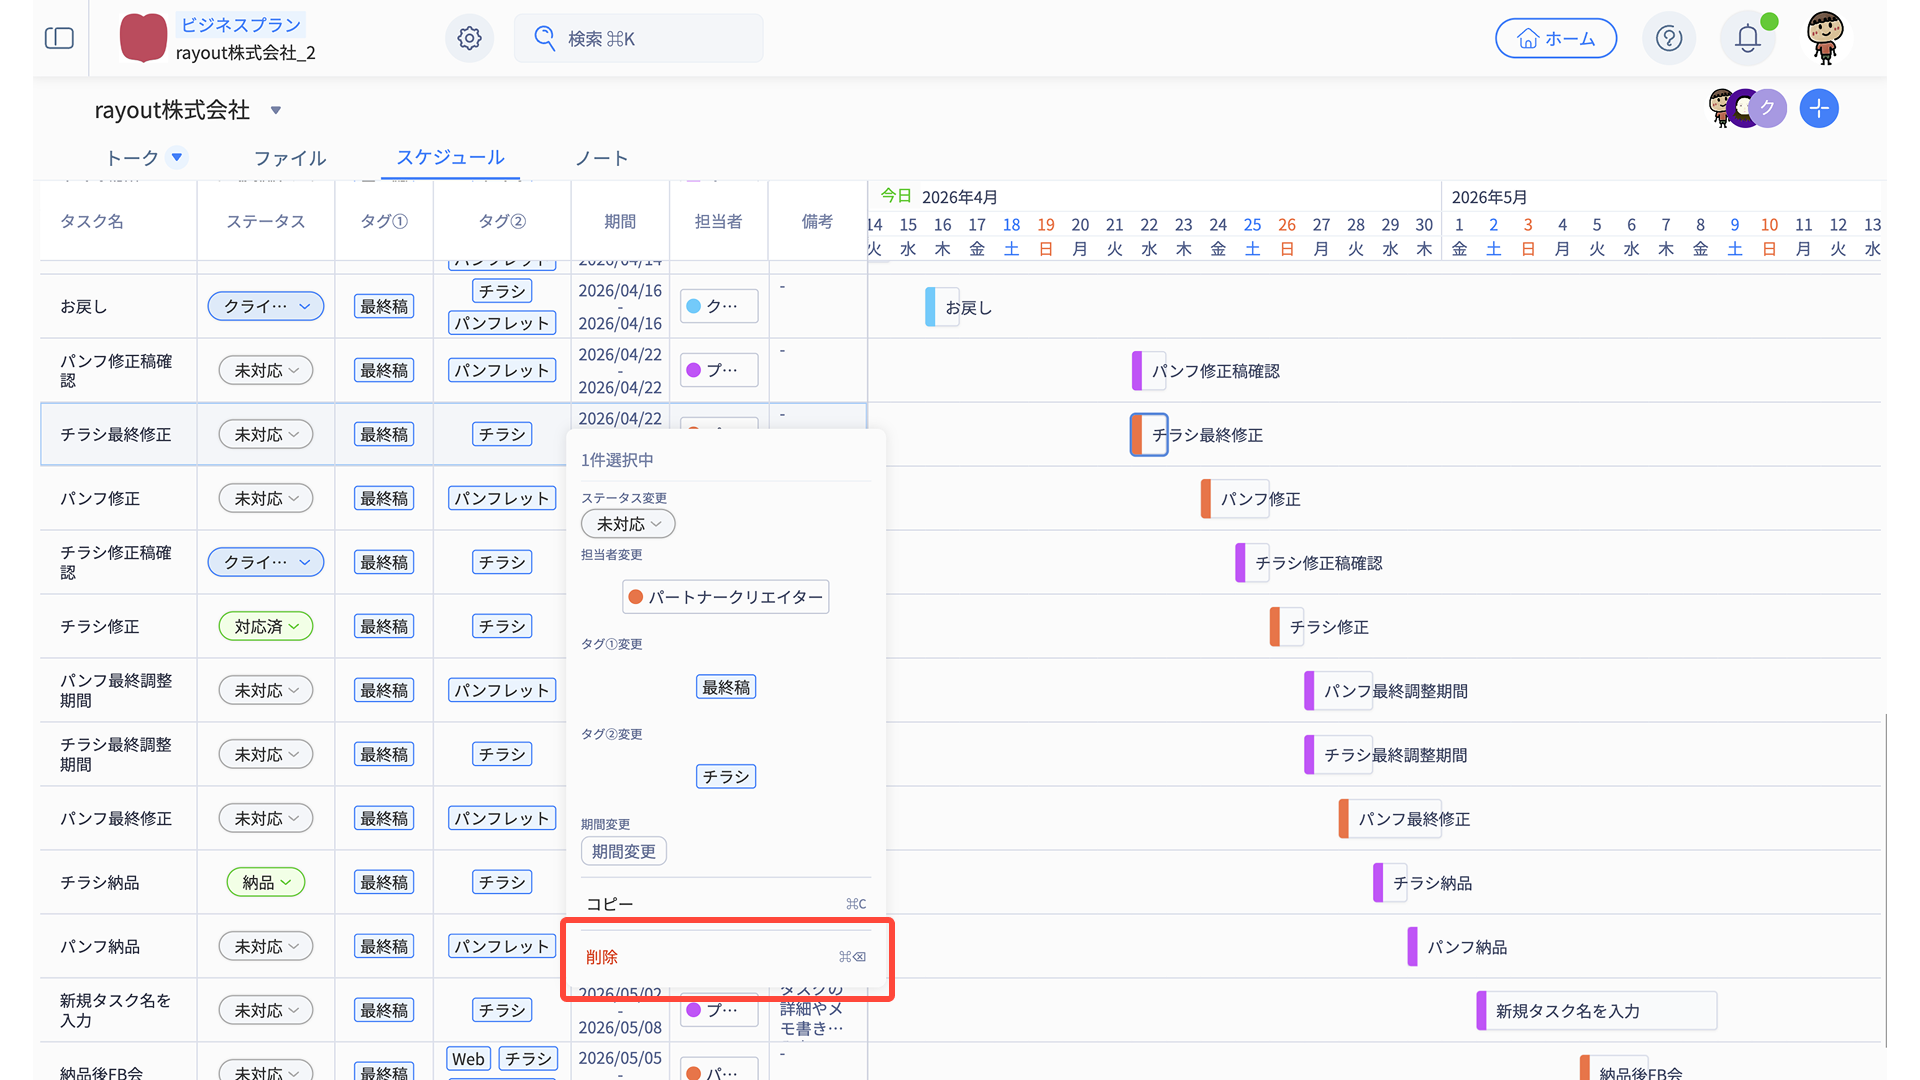1920x1080 pixels.
Task: Click the blue plus add-member icon
Action: (x=1818, y=108)
